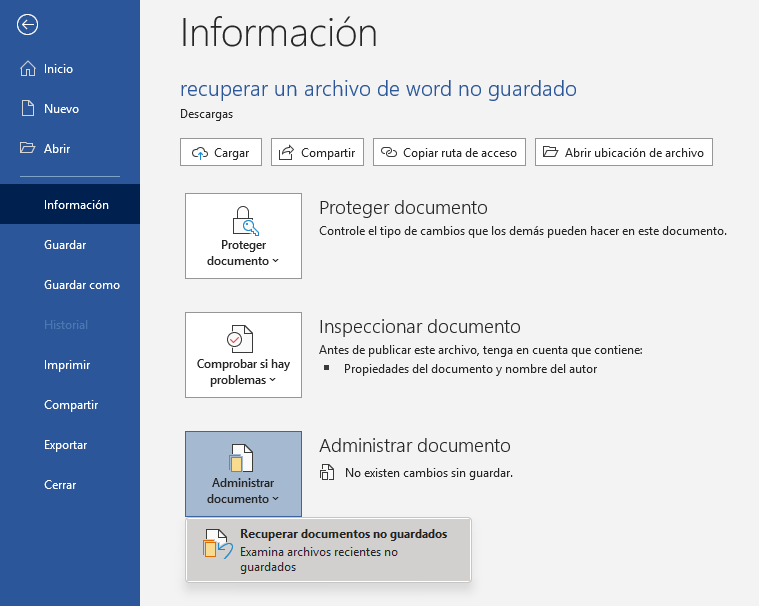Open Compartir in the left sidebar
Viewport: 759px width, 606px height.
(71, 405)
